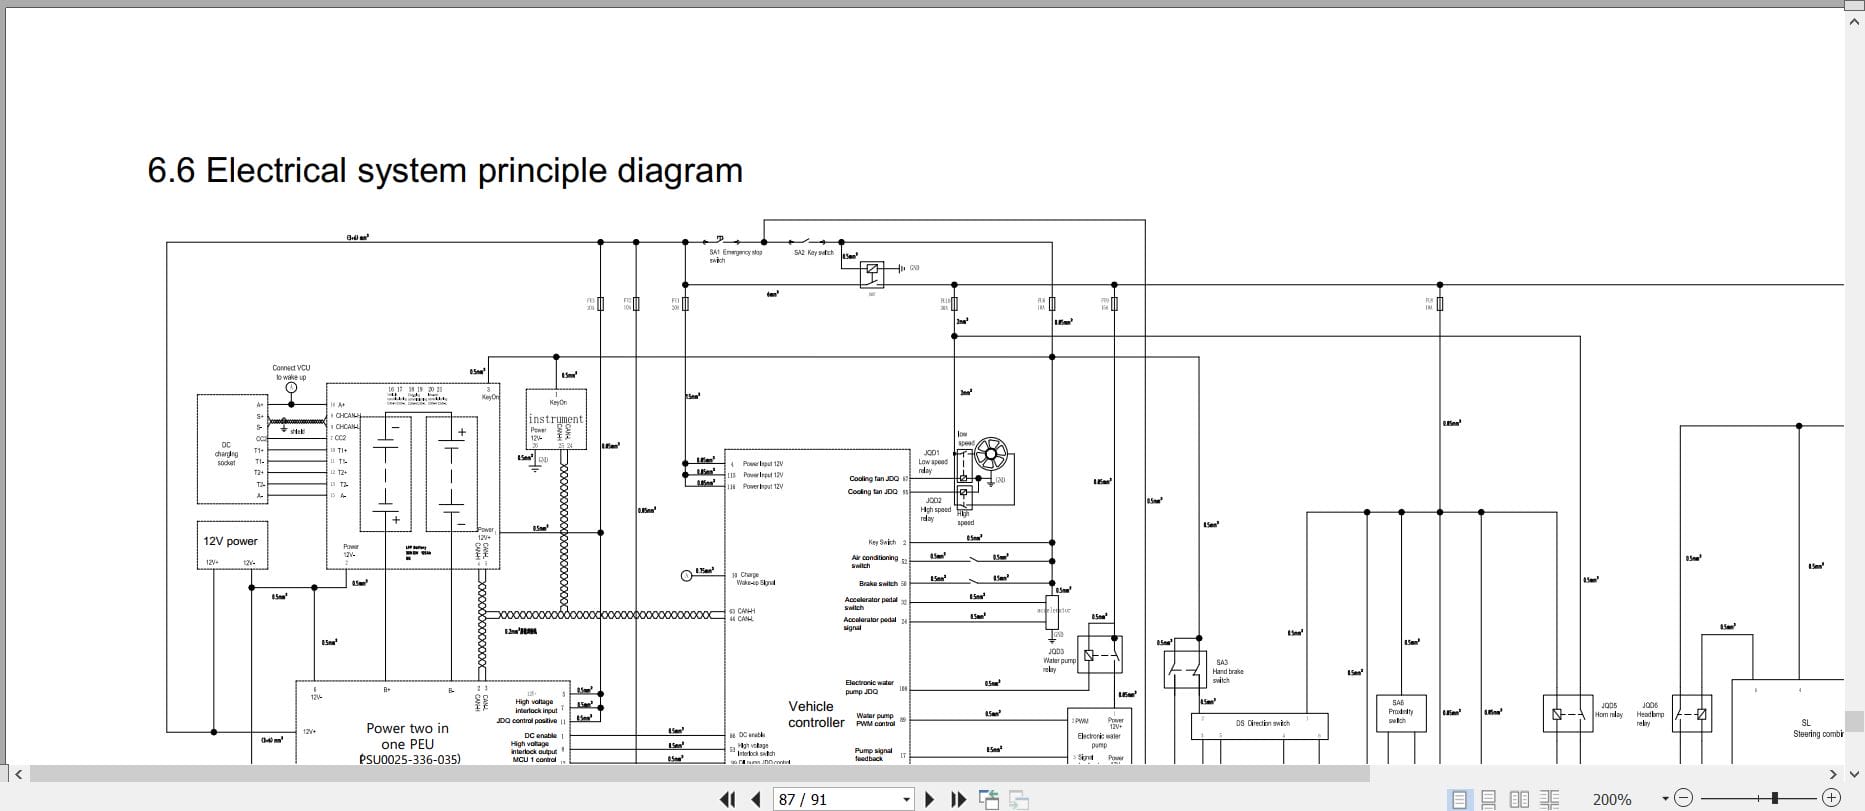Screen dimensions: 1865x811
Task: Click the previous view icon
Action: 989,799
